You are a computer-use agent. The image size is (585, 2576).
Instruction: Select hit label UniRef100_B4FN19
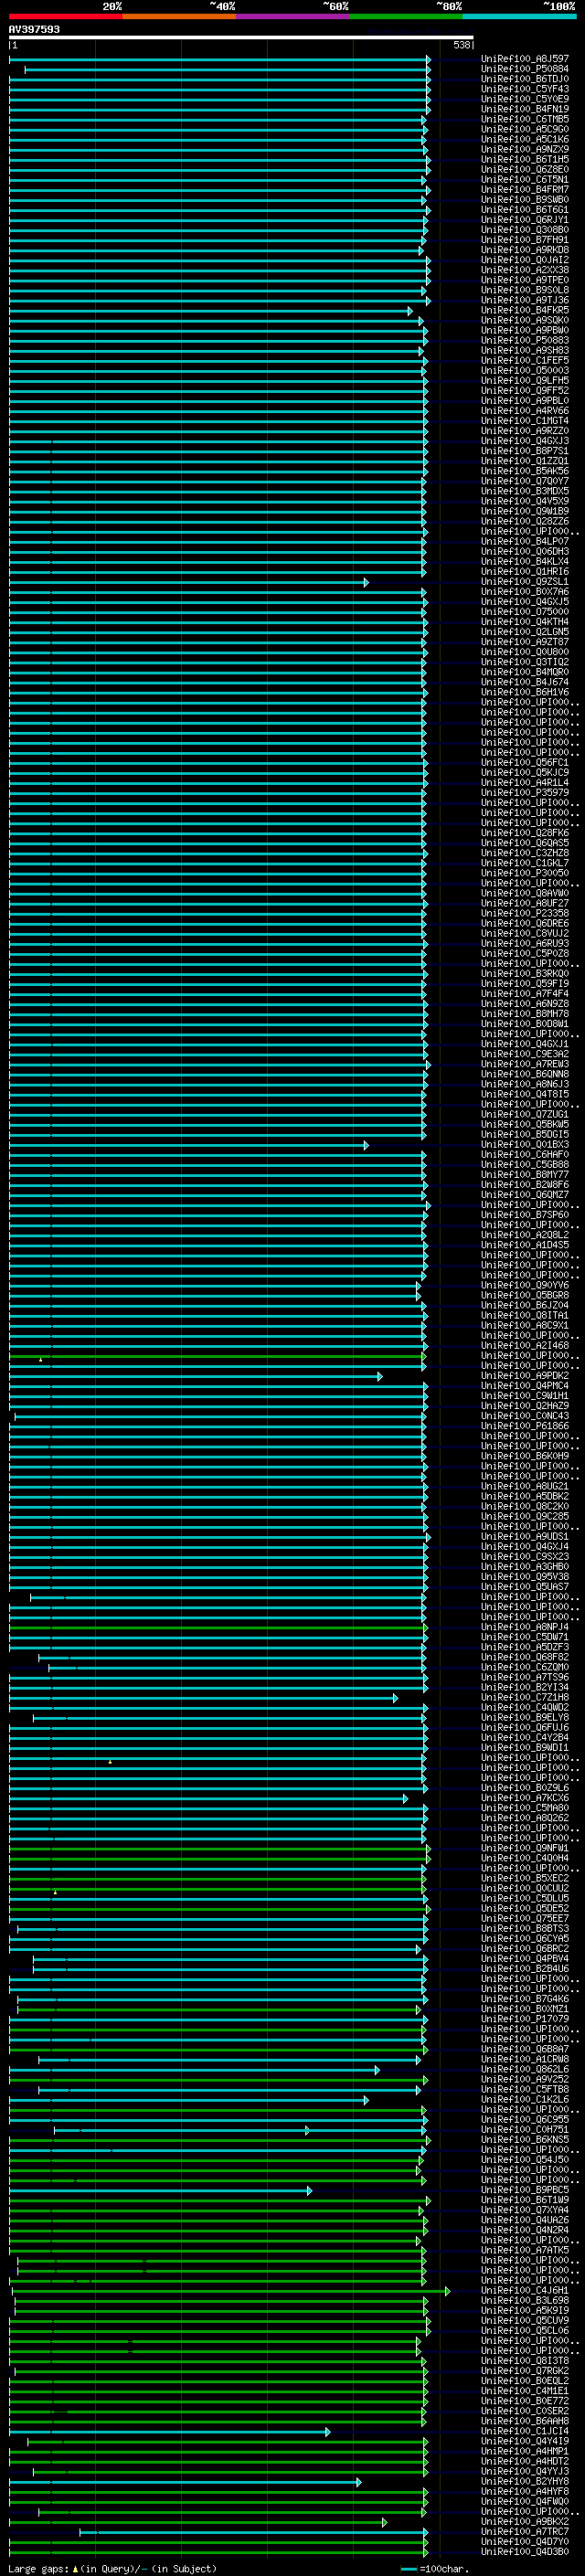click(524, 109)
